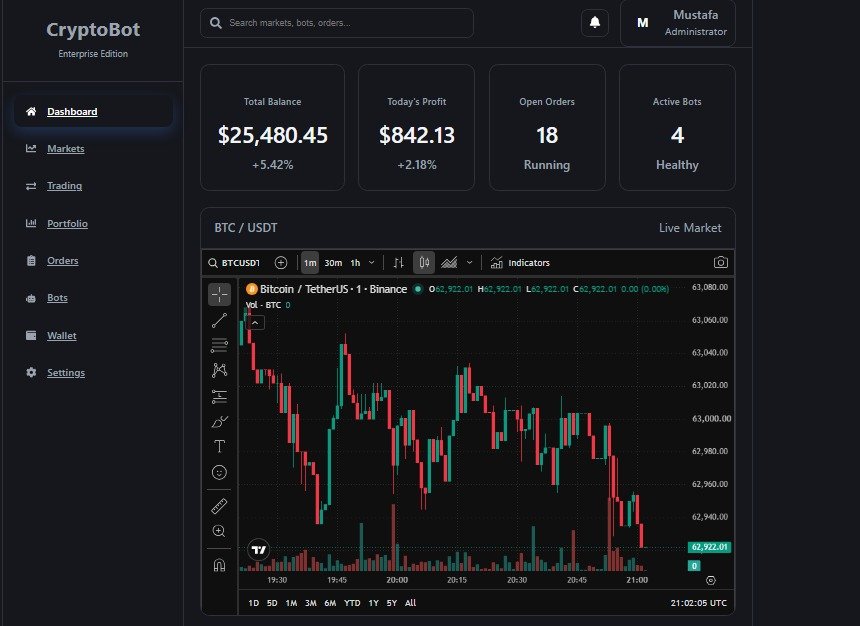Switch to candles chart style
Image resolution: width=860 pixels, height=626 pixels.
424,263
